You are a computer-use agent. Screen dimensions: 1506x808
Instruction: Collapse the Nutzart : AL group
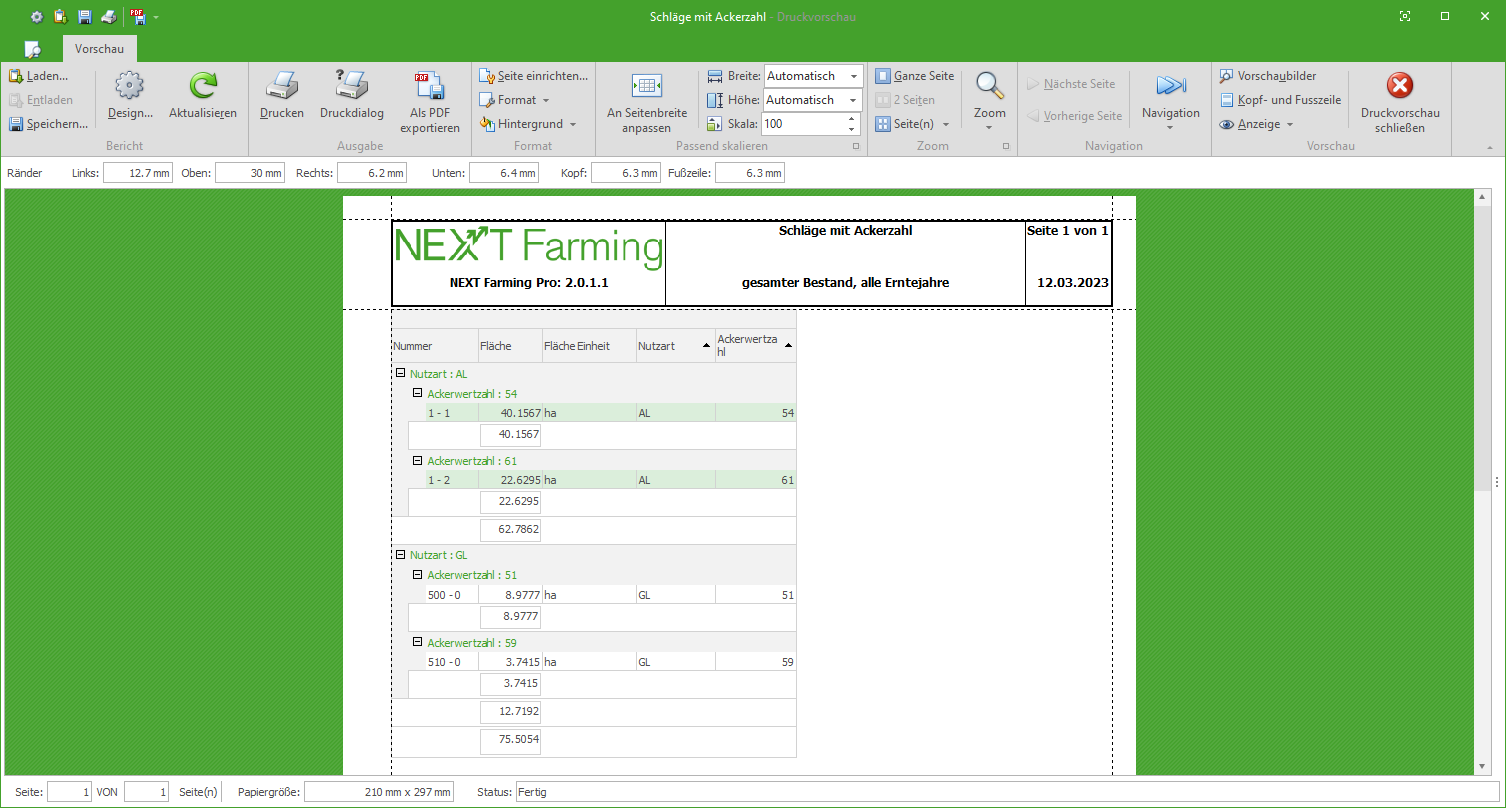point(400,374)
